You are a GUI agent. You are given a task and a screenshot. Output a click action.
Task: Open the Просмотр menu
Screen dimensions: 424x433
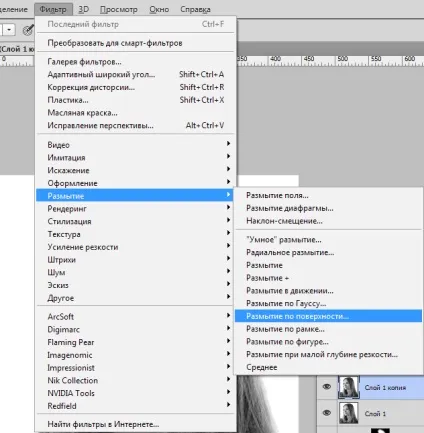(119, 9)
